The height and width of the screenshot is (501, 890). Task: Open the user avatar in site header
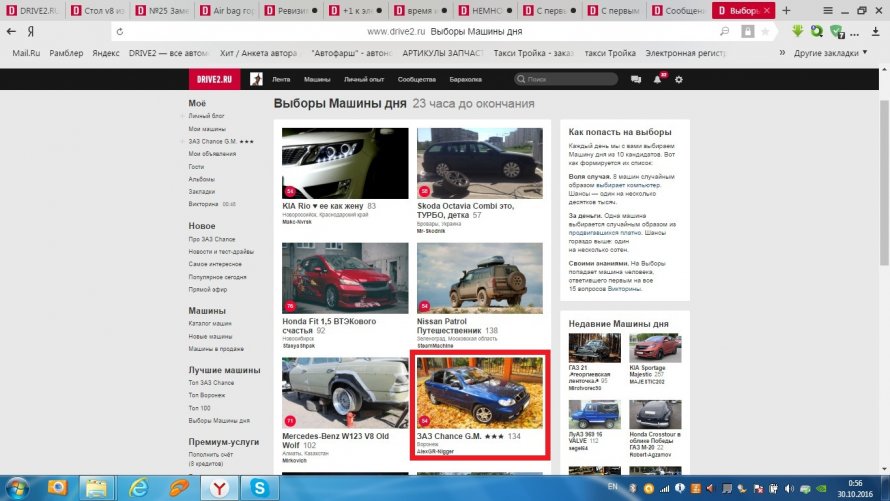(256, 79)
